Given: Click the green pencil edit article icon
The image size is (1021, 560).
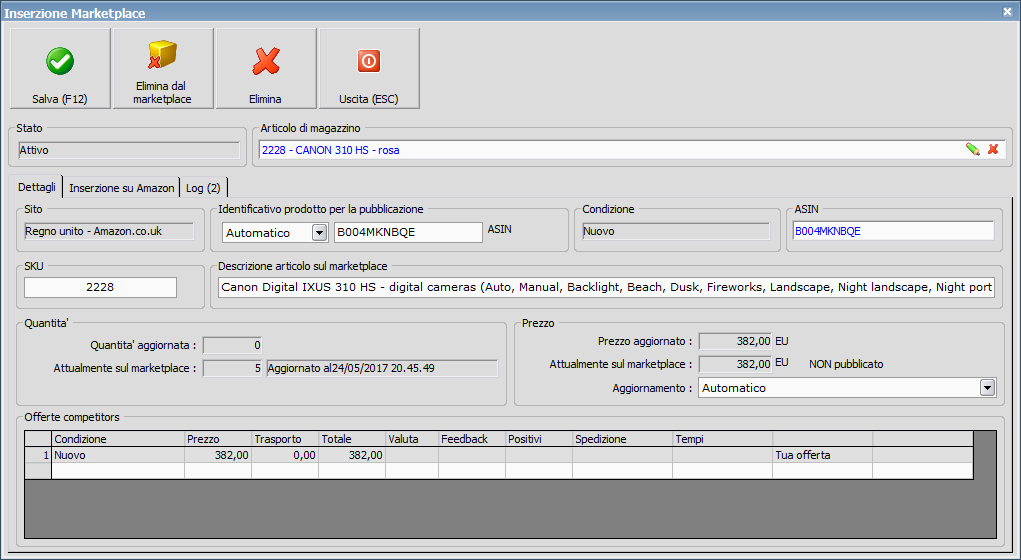Looking at the screenshot, I should pos(972,150).
